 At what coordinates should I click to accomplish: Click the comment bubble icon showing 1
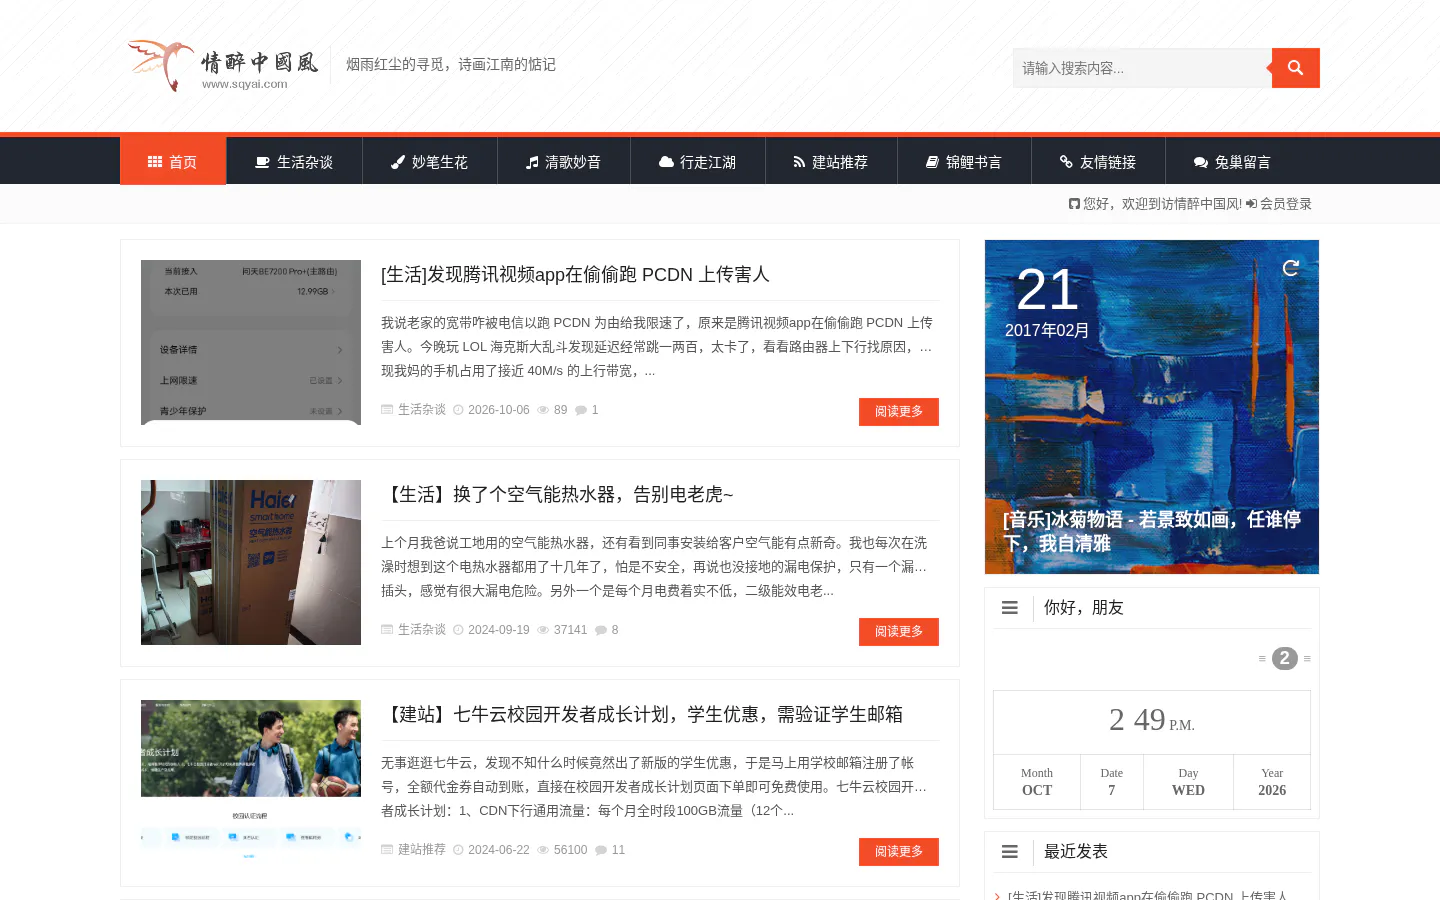point(581,410)
